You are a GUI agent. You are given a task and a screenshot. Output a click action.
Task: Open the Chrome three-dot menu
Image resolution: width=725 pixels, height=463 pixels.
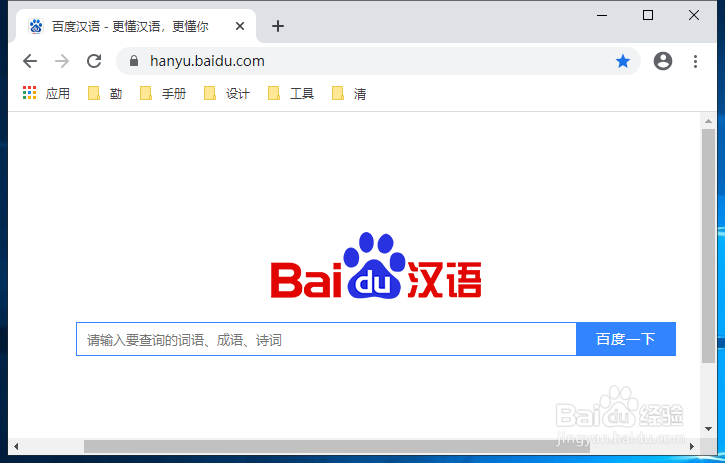(x=695, y=61)
